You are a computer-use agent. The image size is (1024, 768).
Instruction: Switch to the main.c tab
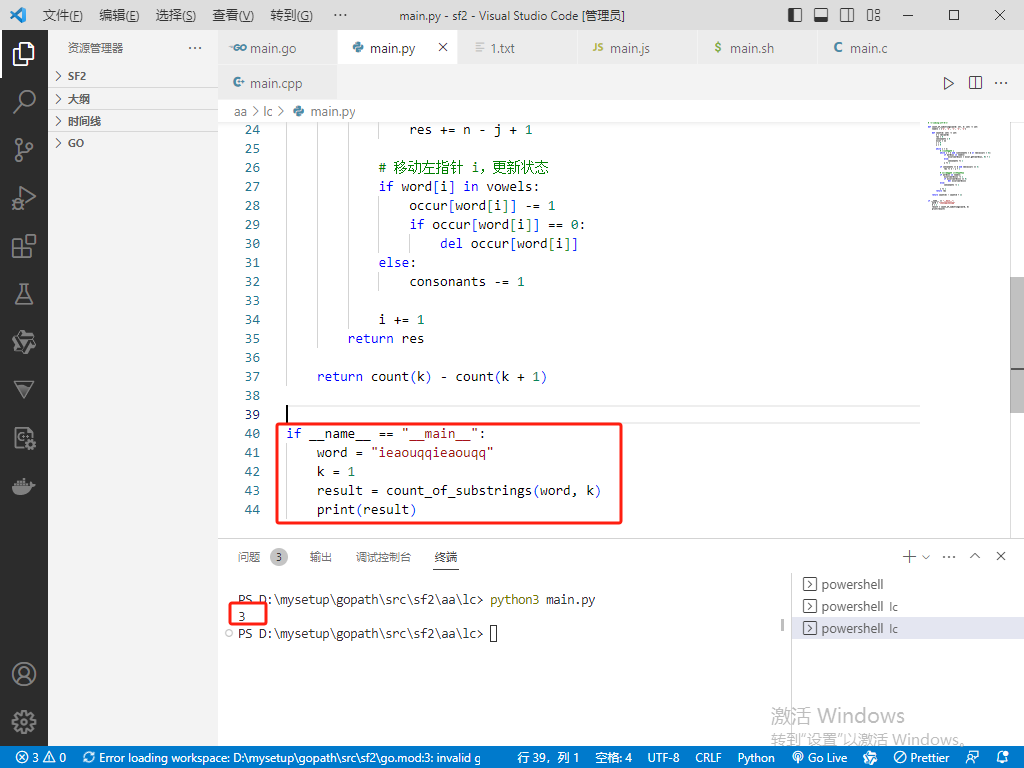tap(877, 48)
